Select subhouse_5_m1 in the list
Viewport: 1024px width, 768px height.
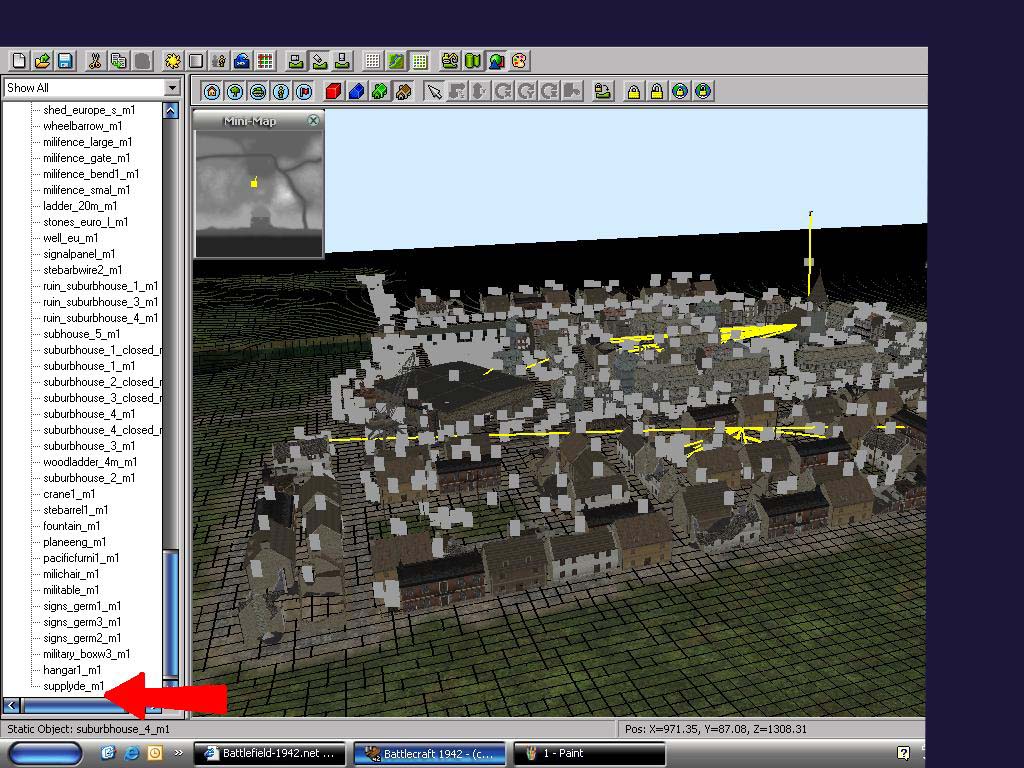tap(81, 334)
